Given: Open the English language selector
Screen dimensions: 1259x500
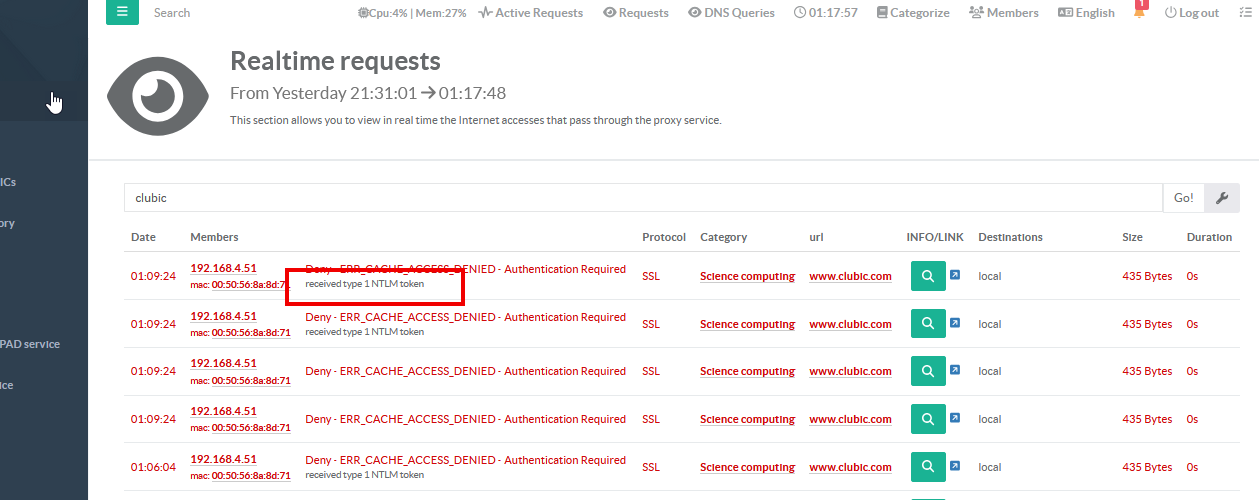Looking at the screenshot, I should (x=1086, y=13).
